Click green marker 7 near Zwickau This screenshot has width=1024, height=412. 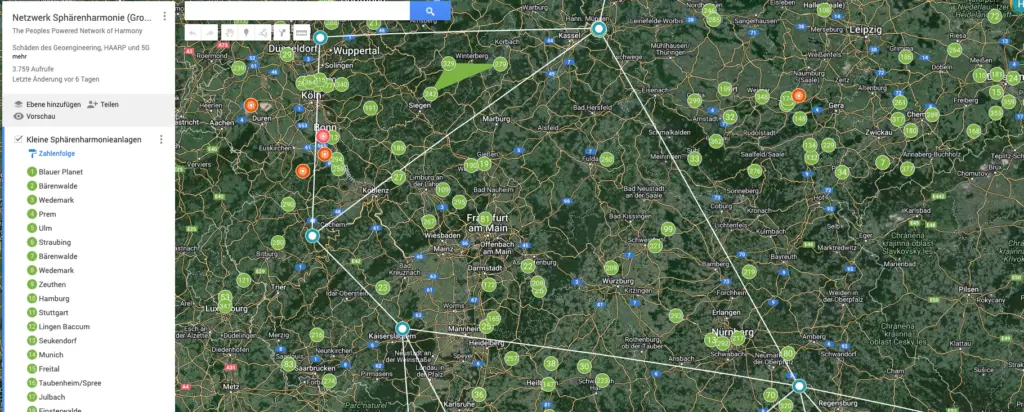[883, 162]
